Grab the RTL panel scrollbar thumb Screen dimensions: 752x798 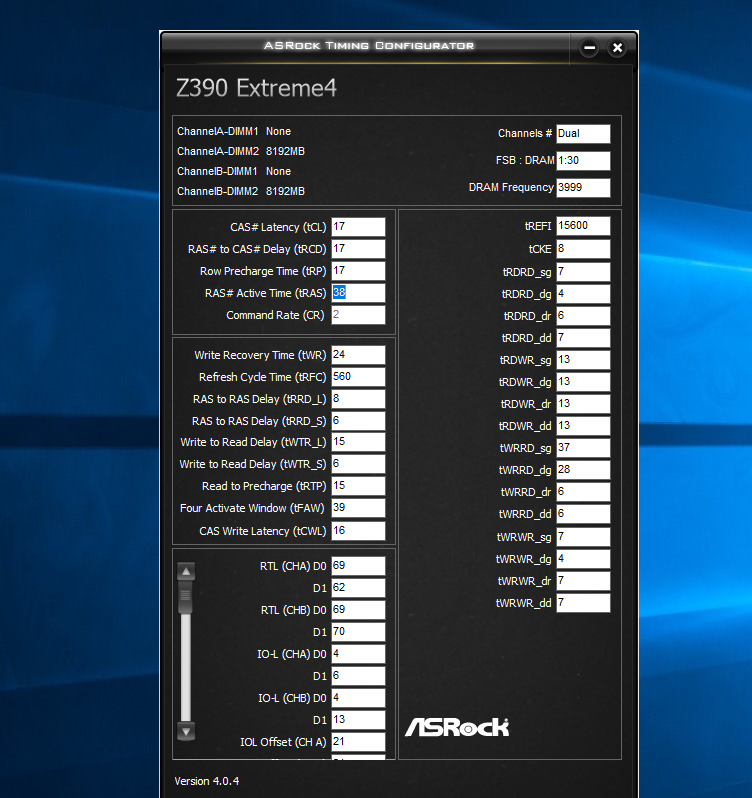point(186,596)
